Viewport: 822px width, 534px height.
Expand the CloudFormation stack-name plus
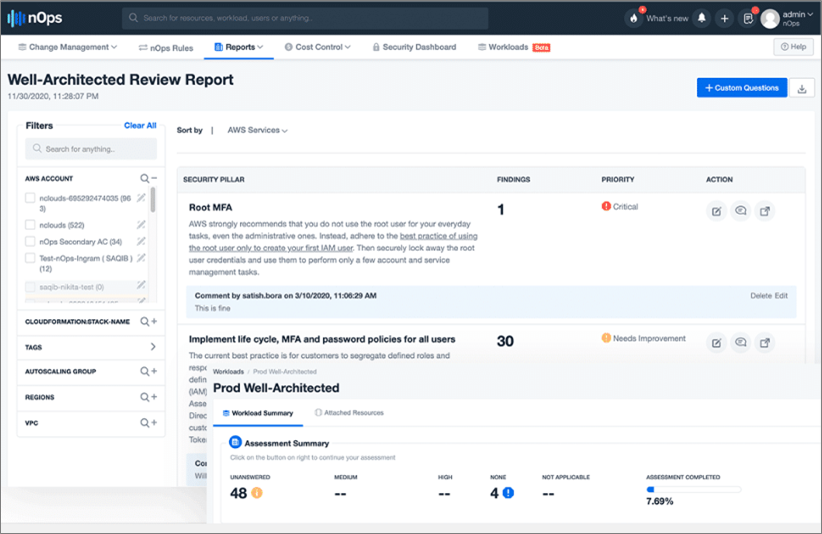click(154, 321)
